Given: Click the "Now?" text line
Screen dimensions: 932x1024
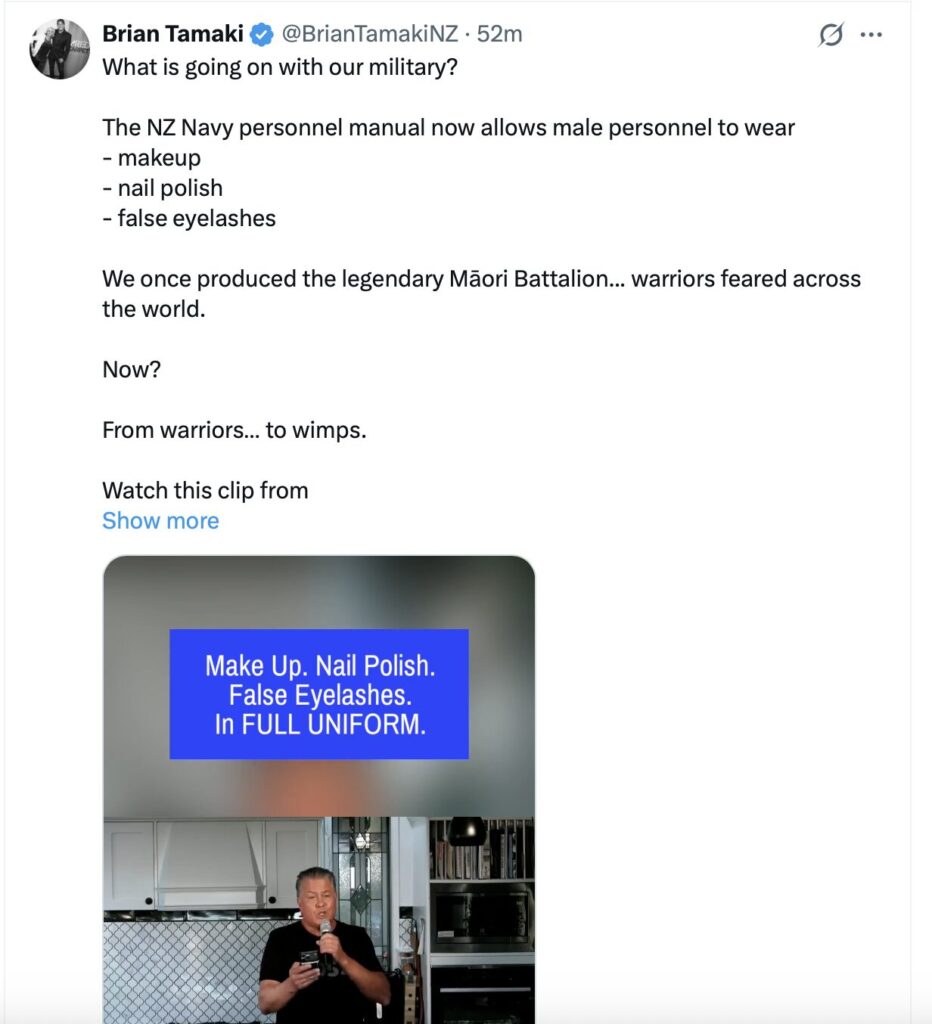Looking at the screenshot, I should tap(131, 370).
